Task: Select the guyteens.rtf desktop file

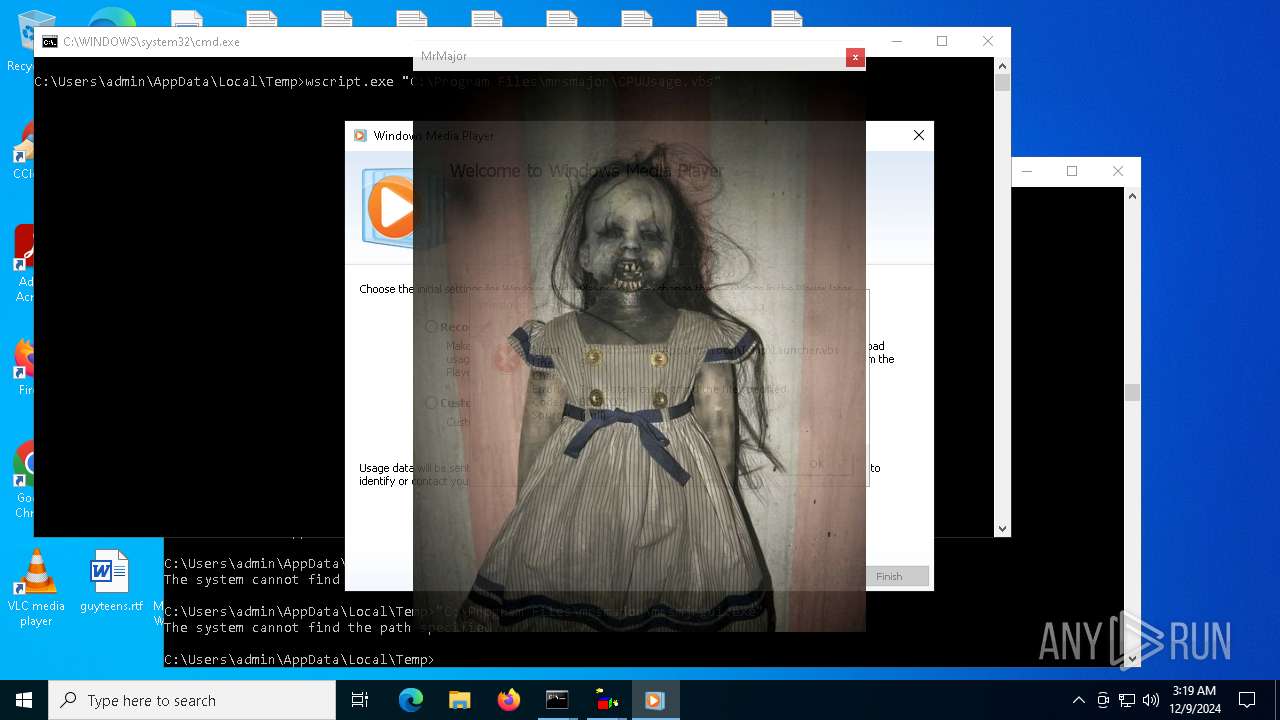Action: [111, 582]
